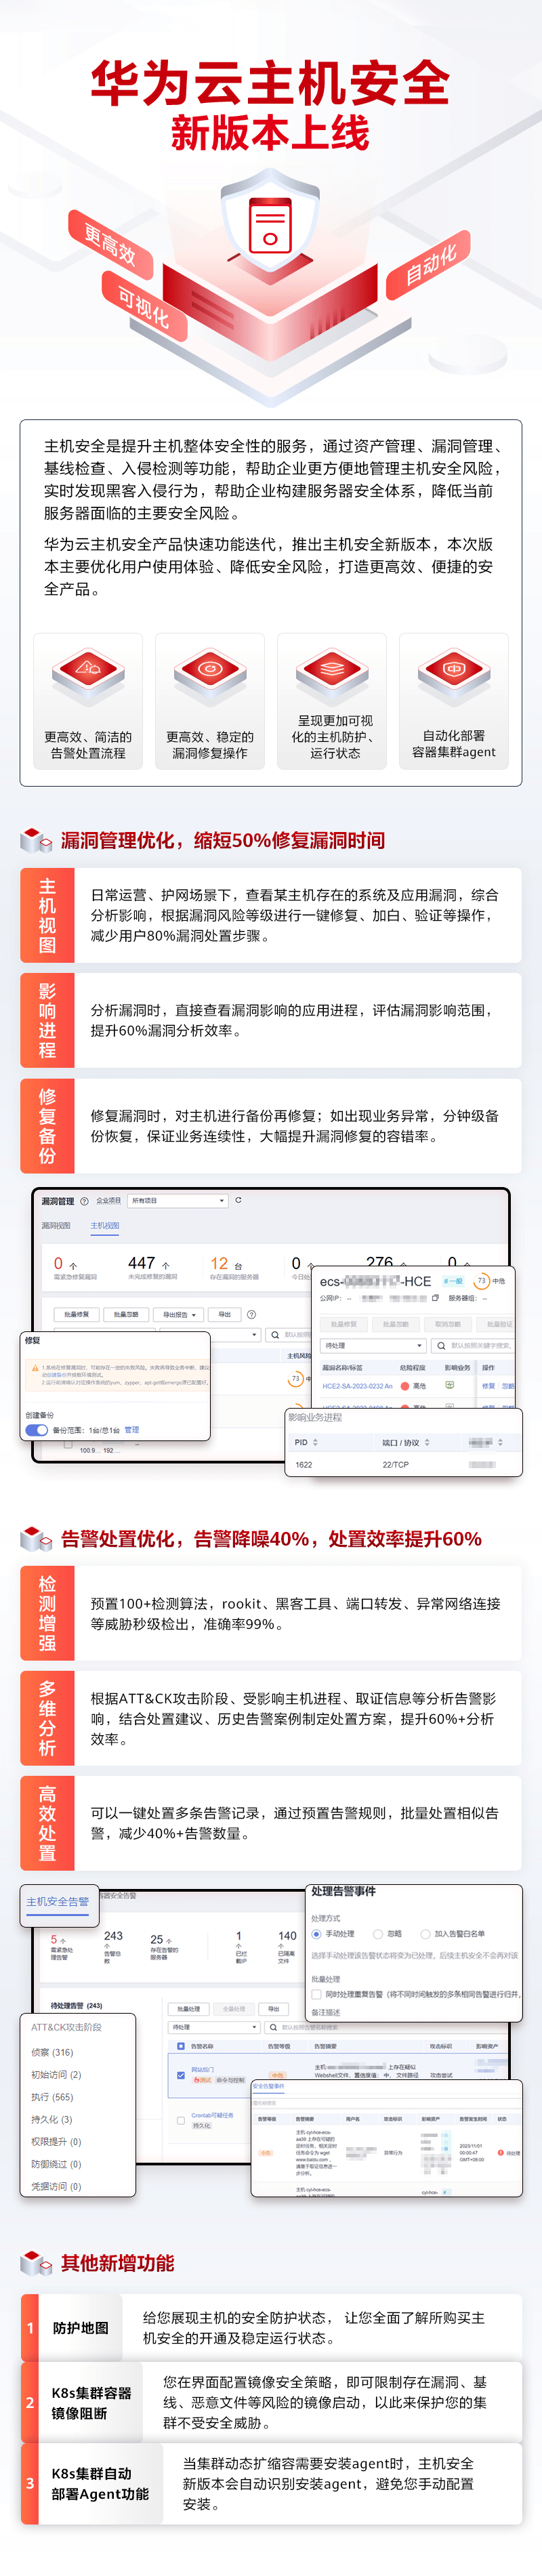542x2576 pixels.
Task: Select the 手动处理 radio option
Action: click(317, 1934)
